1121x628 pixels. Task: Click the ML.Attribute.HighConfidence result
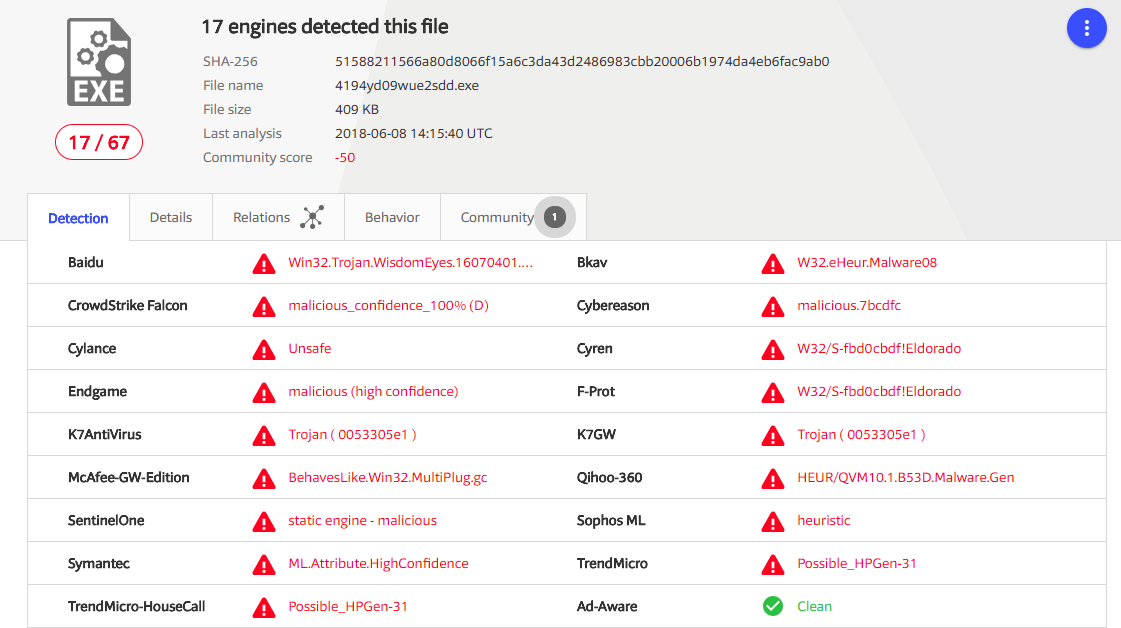[378, 563]
